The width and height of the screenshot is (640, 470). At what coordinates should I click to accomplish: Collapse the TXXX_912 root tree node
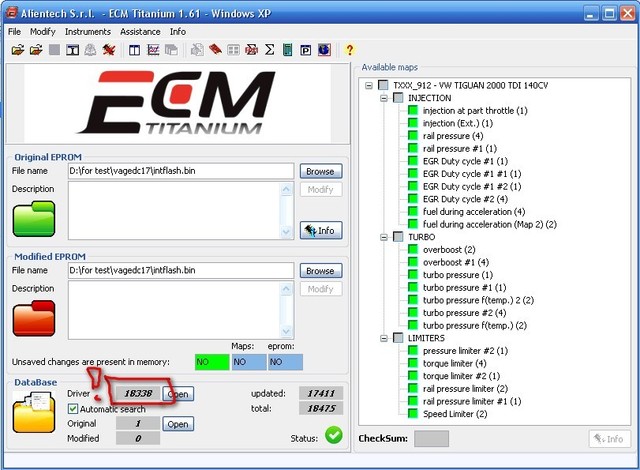[x=369, y=85]
